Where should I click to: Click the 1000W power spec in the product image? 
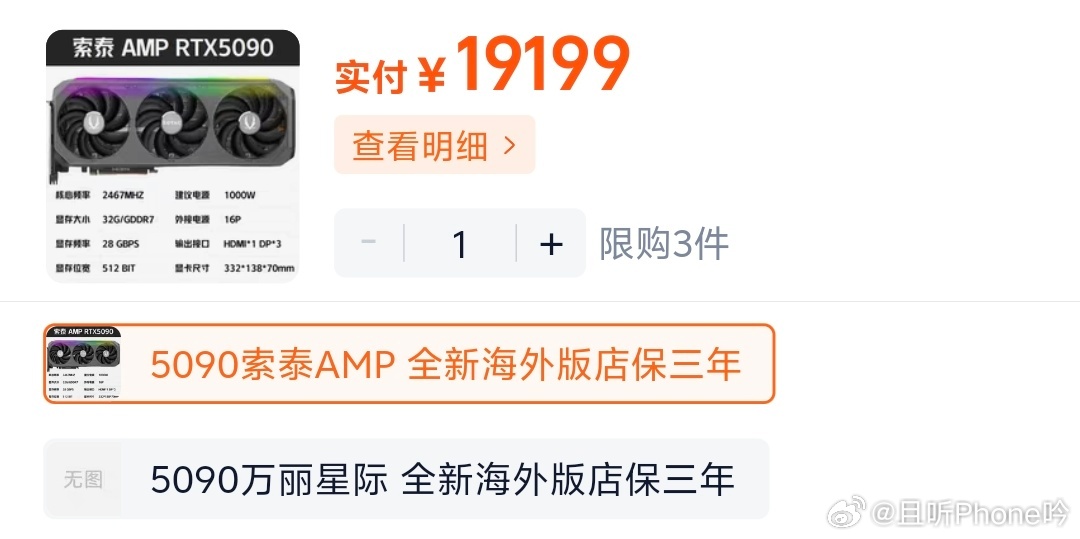pyautogui.click(x=240, y=195)
